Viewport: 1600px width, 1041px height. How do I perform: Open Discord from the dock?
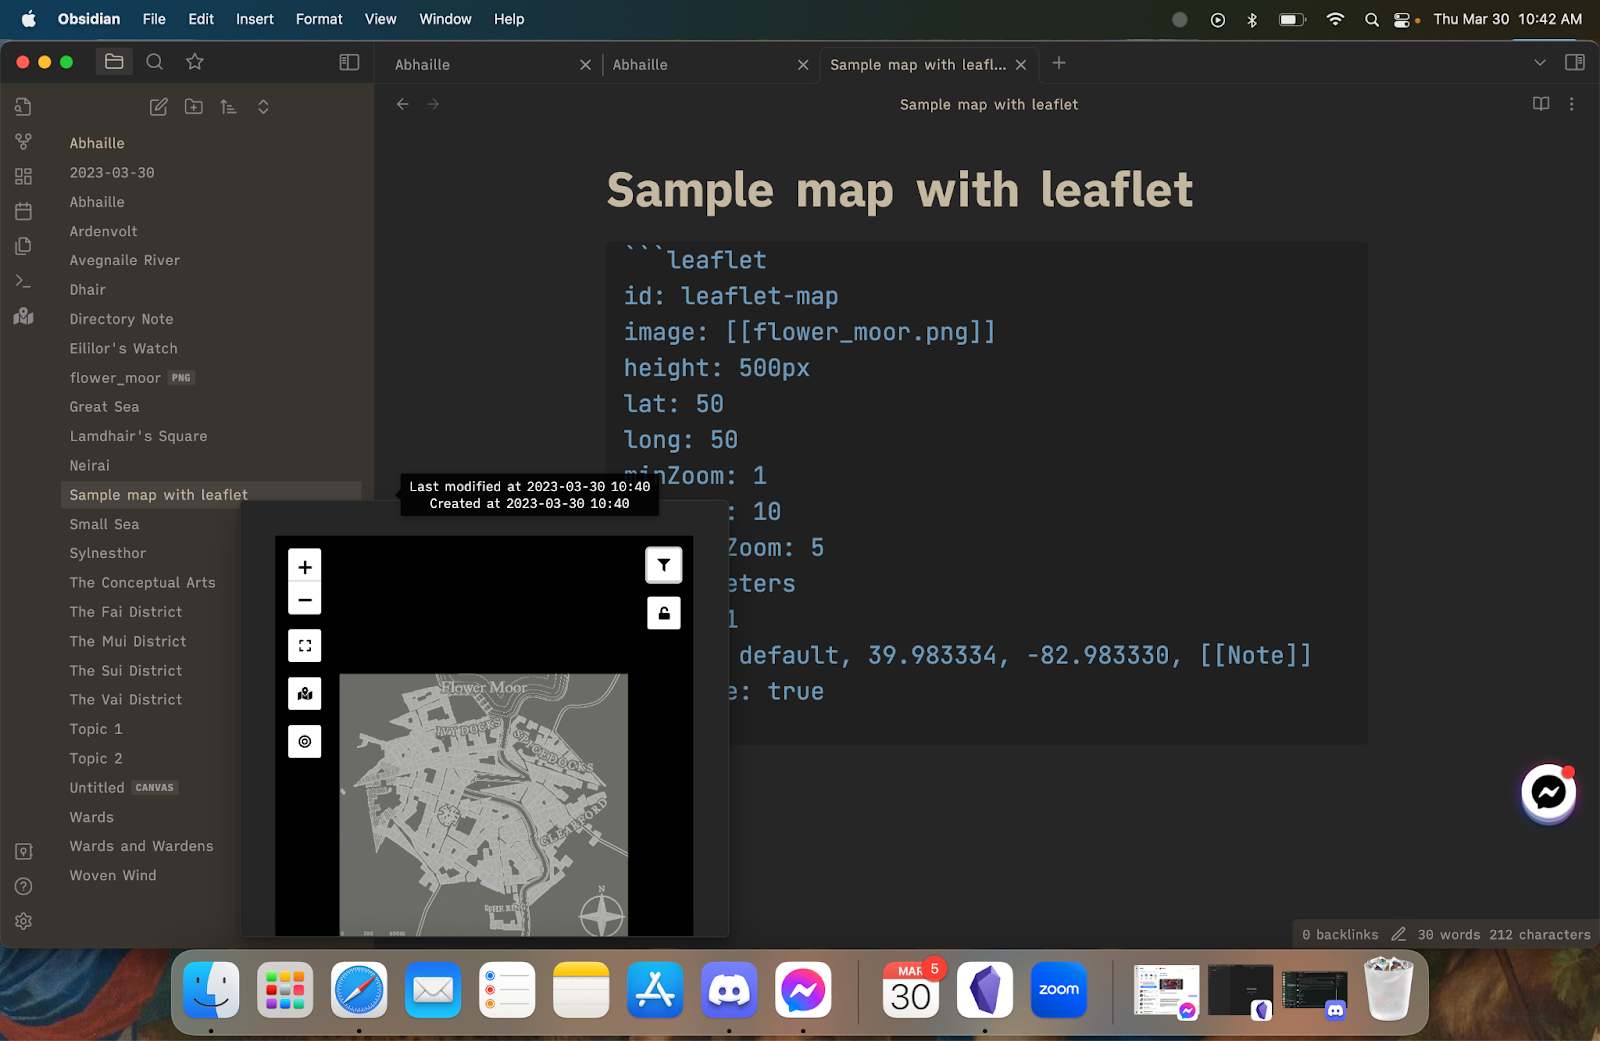[729, 990]
